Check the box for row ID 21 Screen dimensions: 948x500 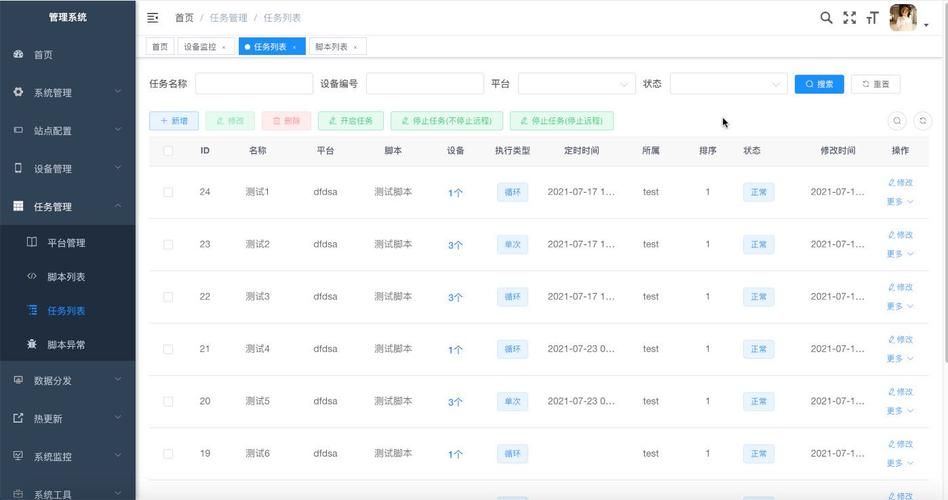point(168,349)
